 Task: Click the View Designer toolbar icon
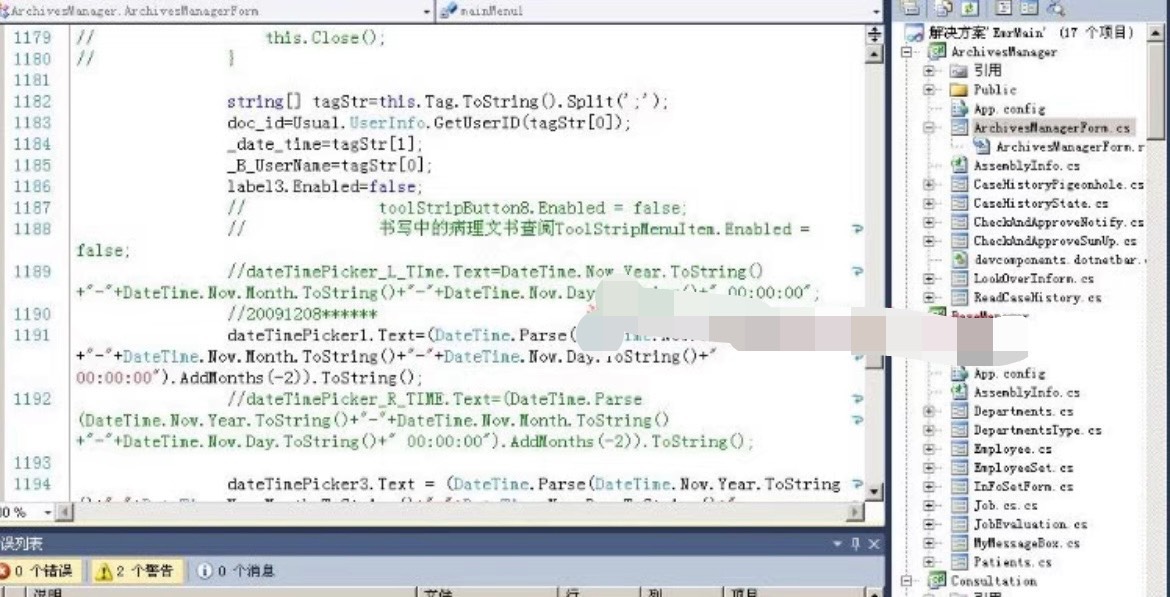tap(1029, 8)
